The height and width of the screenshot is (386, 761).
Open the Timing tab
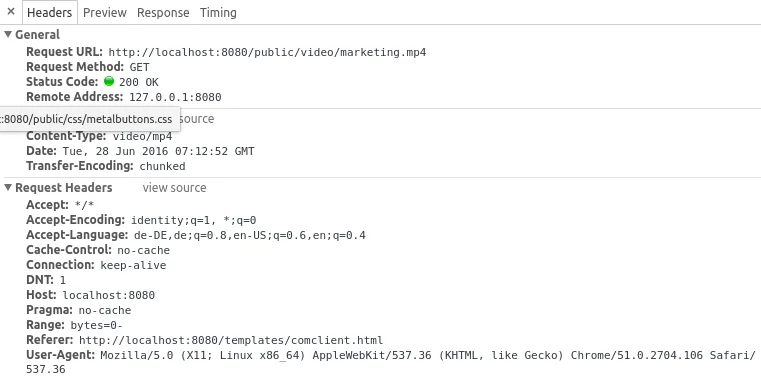point(218,13)
